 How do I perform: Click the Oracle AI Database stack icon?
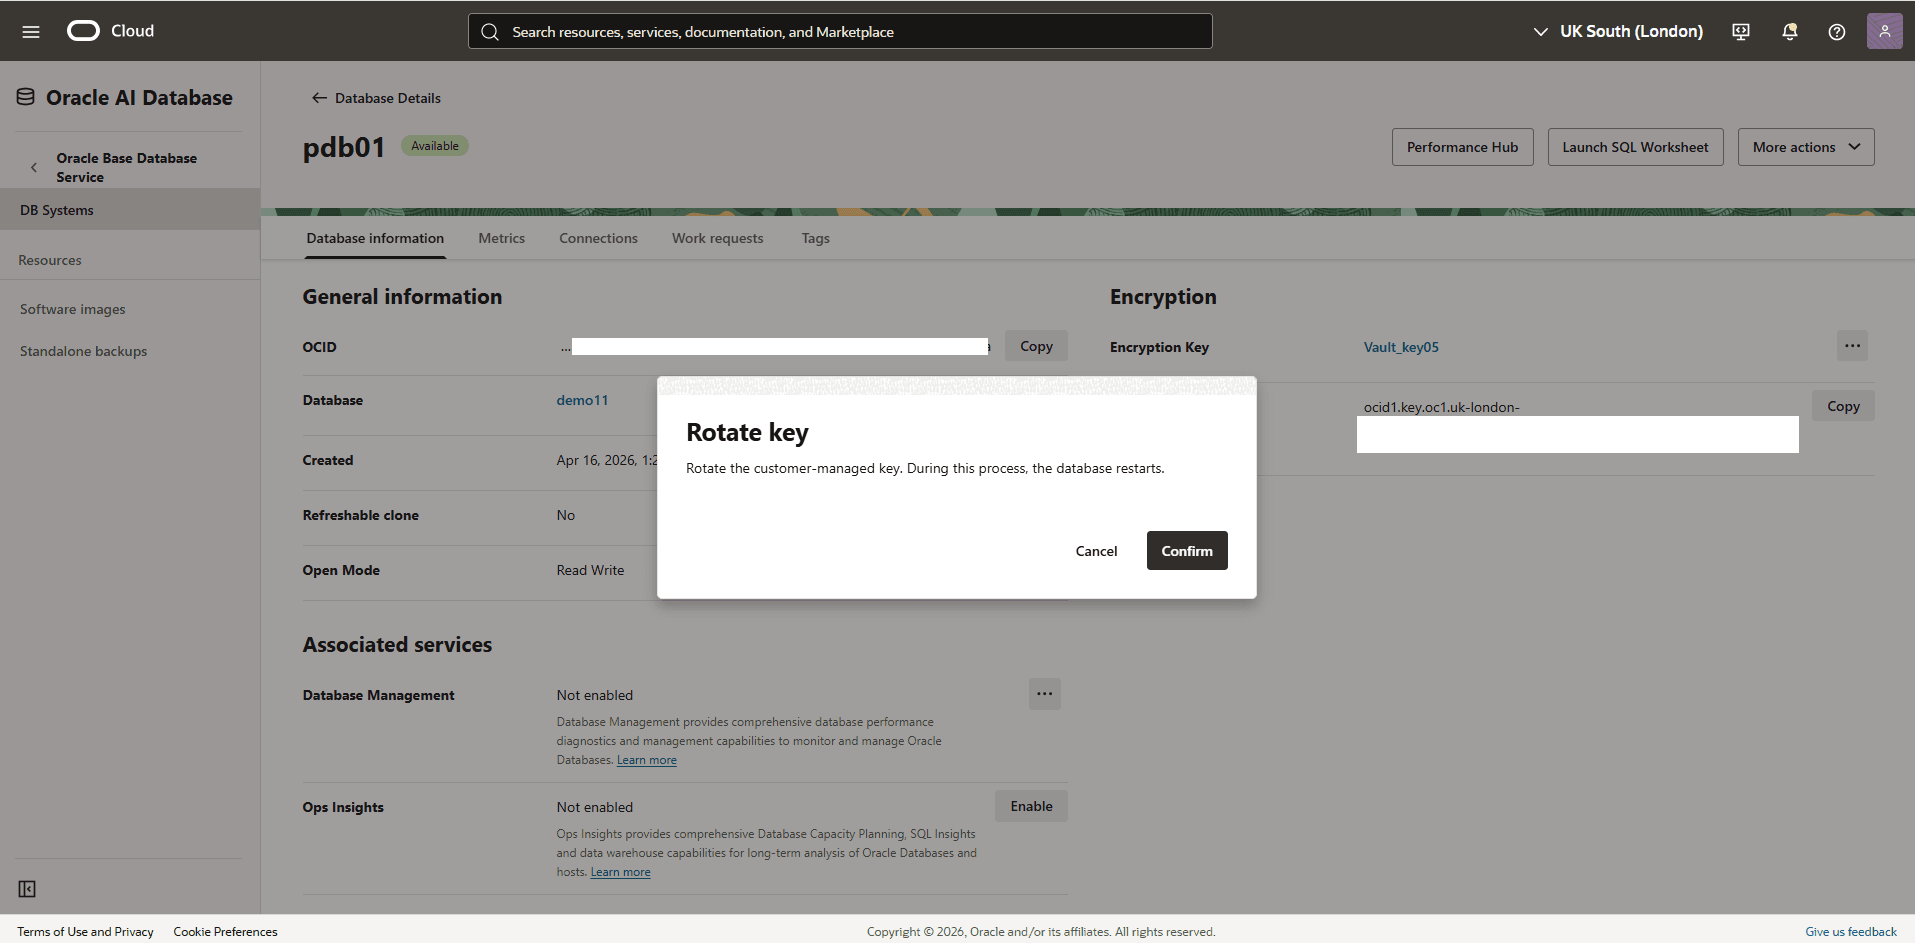pyautogui.click(x=26, y=97)
